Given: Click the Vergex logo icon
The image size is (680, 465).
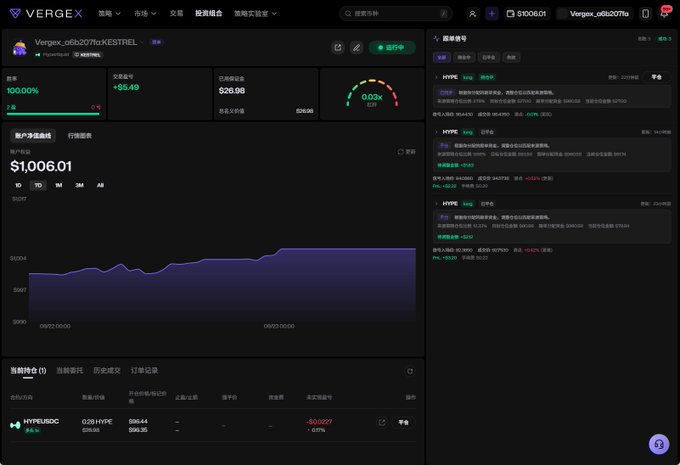Looking at the screenshot, I should 15,13.
